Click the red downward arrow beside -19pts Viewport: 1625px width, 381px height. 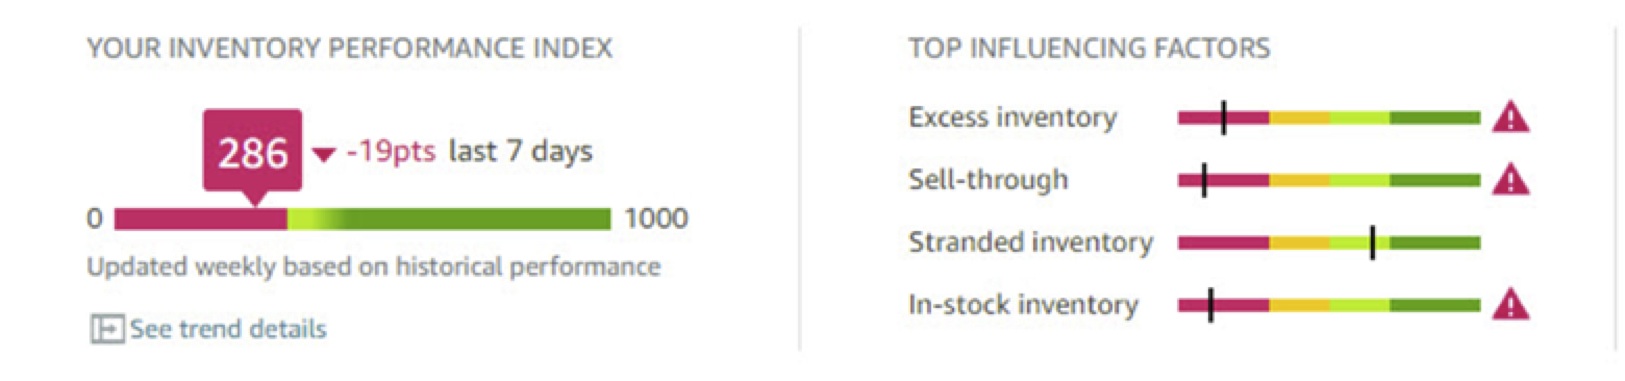(323, 154)
